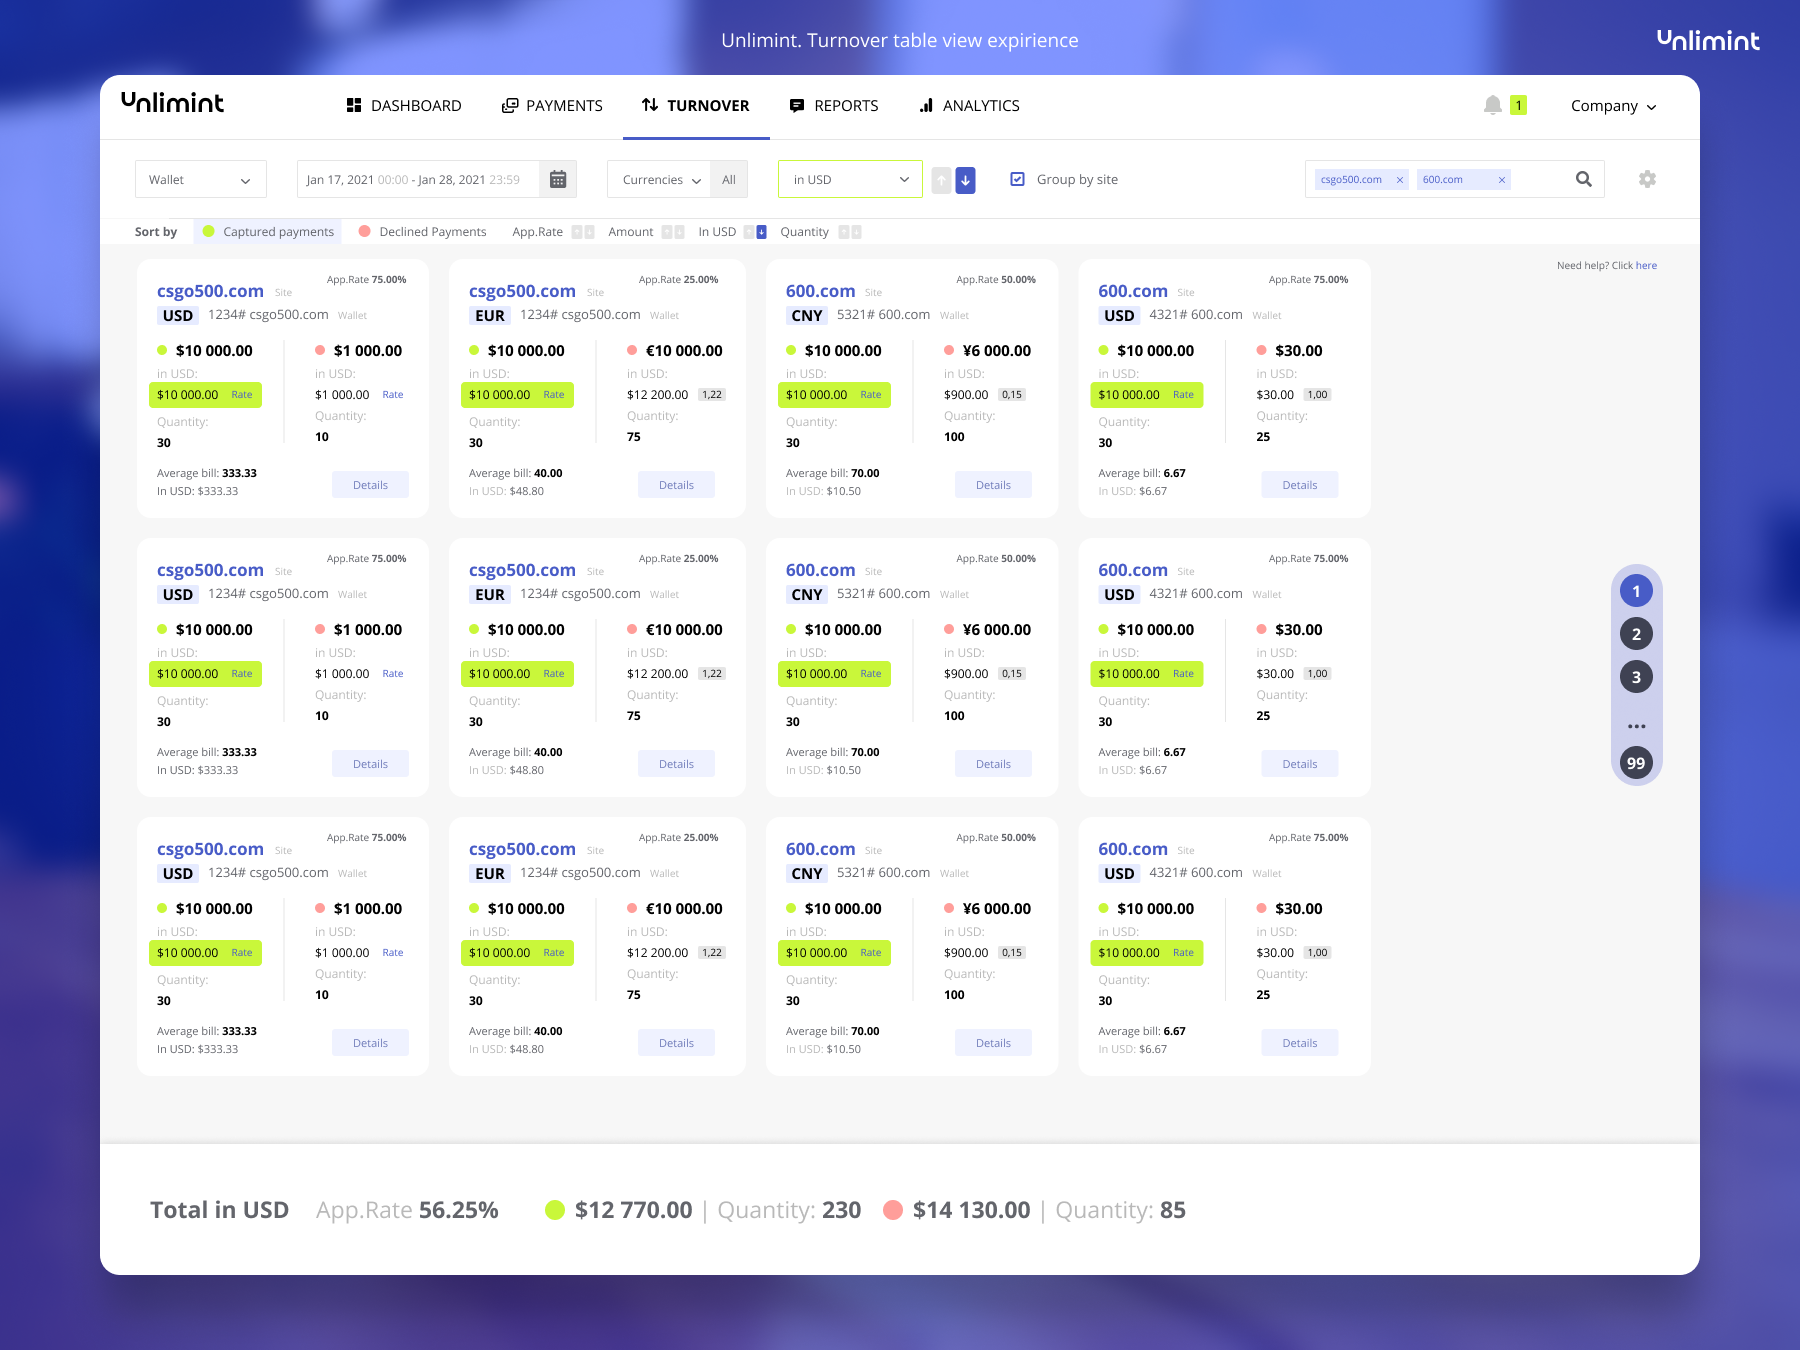Click the pagination ellipsis dots
The width and height of the screenshot is (1800, 1350).
(x=1636, y=726)
